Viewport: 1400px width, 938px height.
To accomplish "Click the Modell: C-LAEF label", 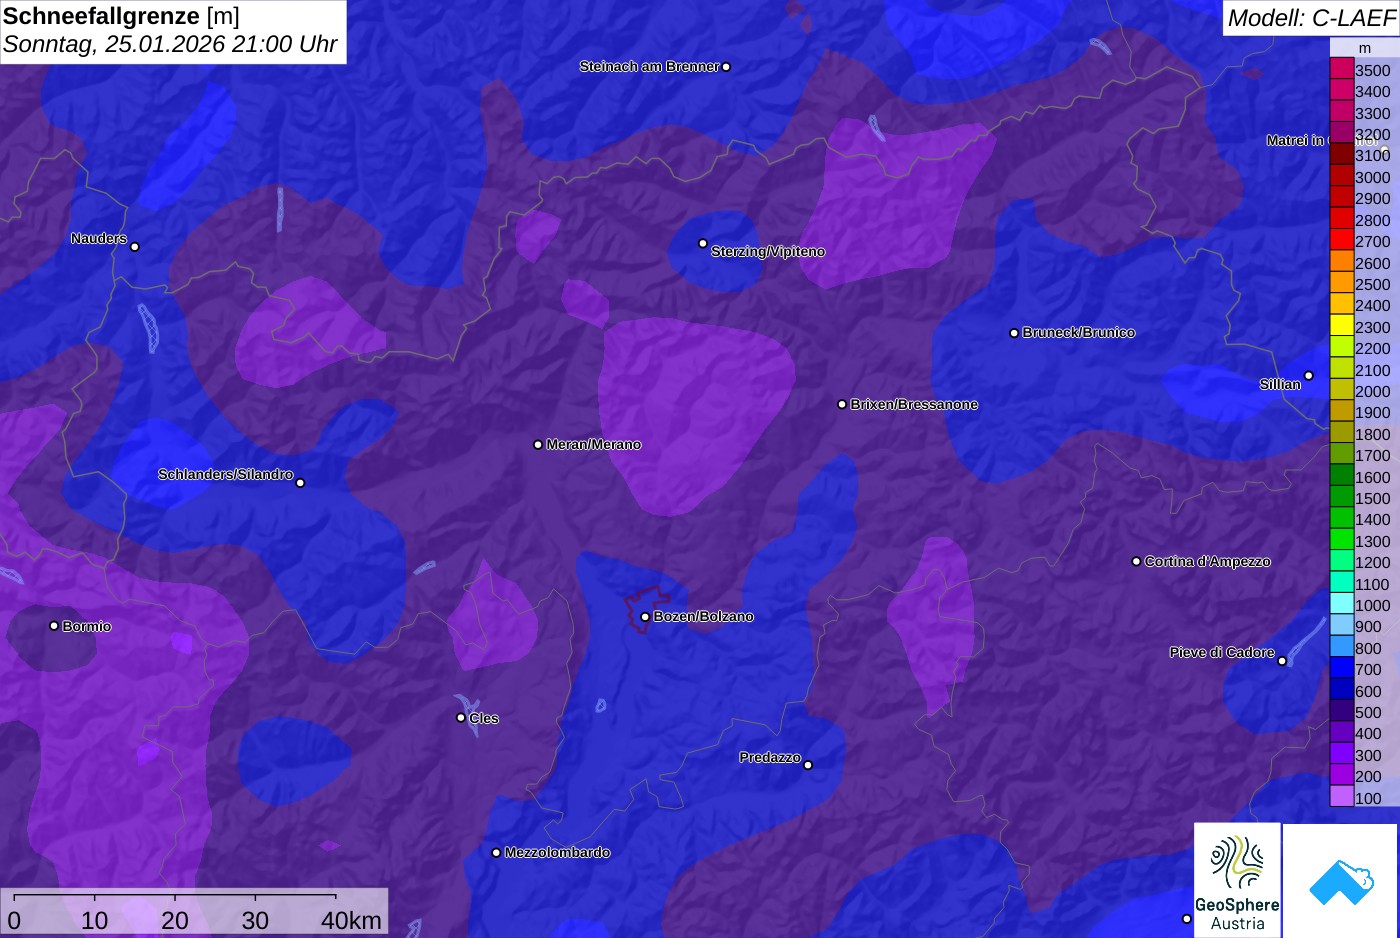I will coord(1311,18).
